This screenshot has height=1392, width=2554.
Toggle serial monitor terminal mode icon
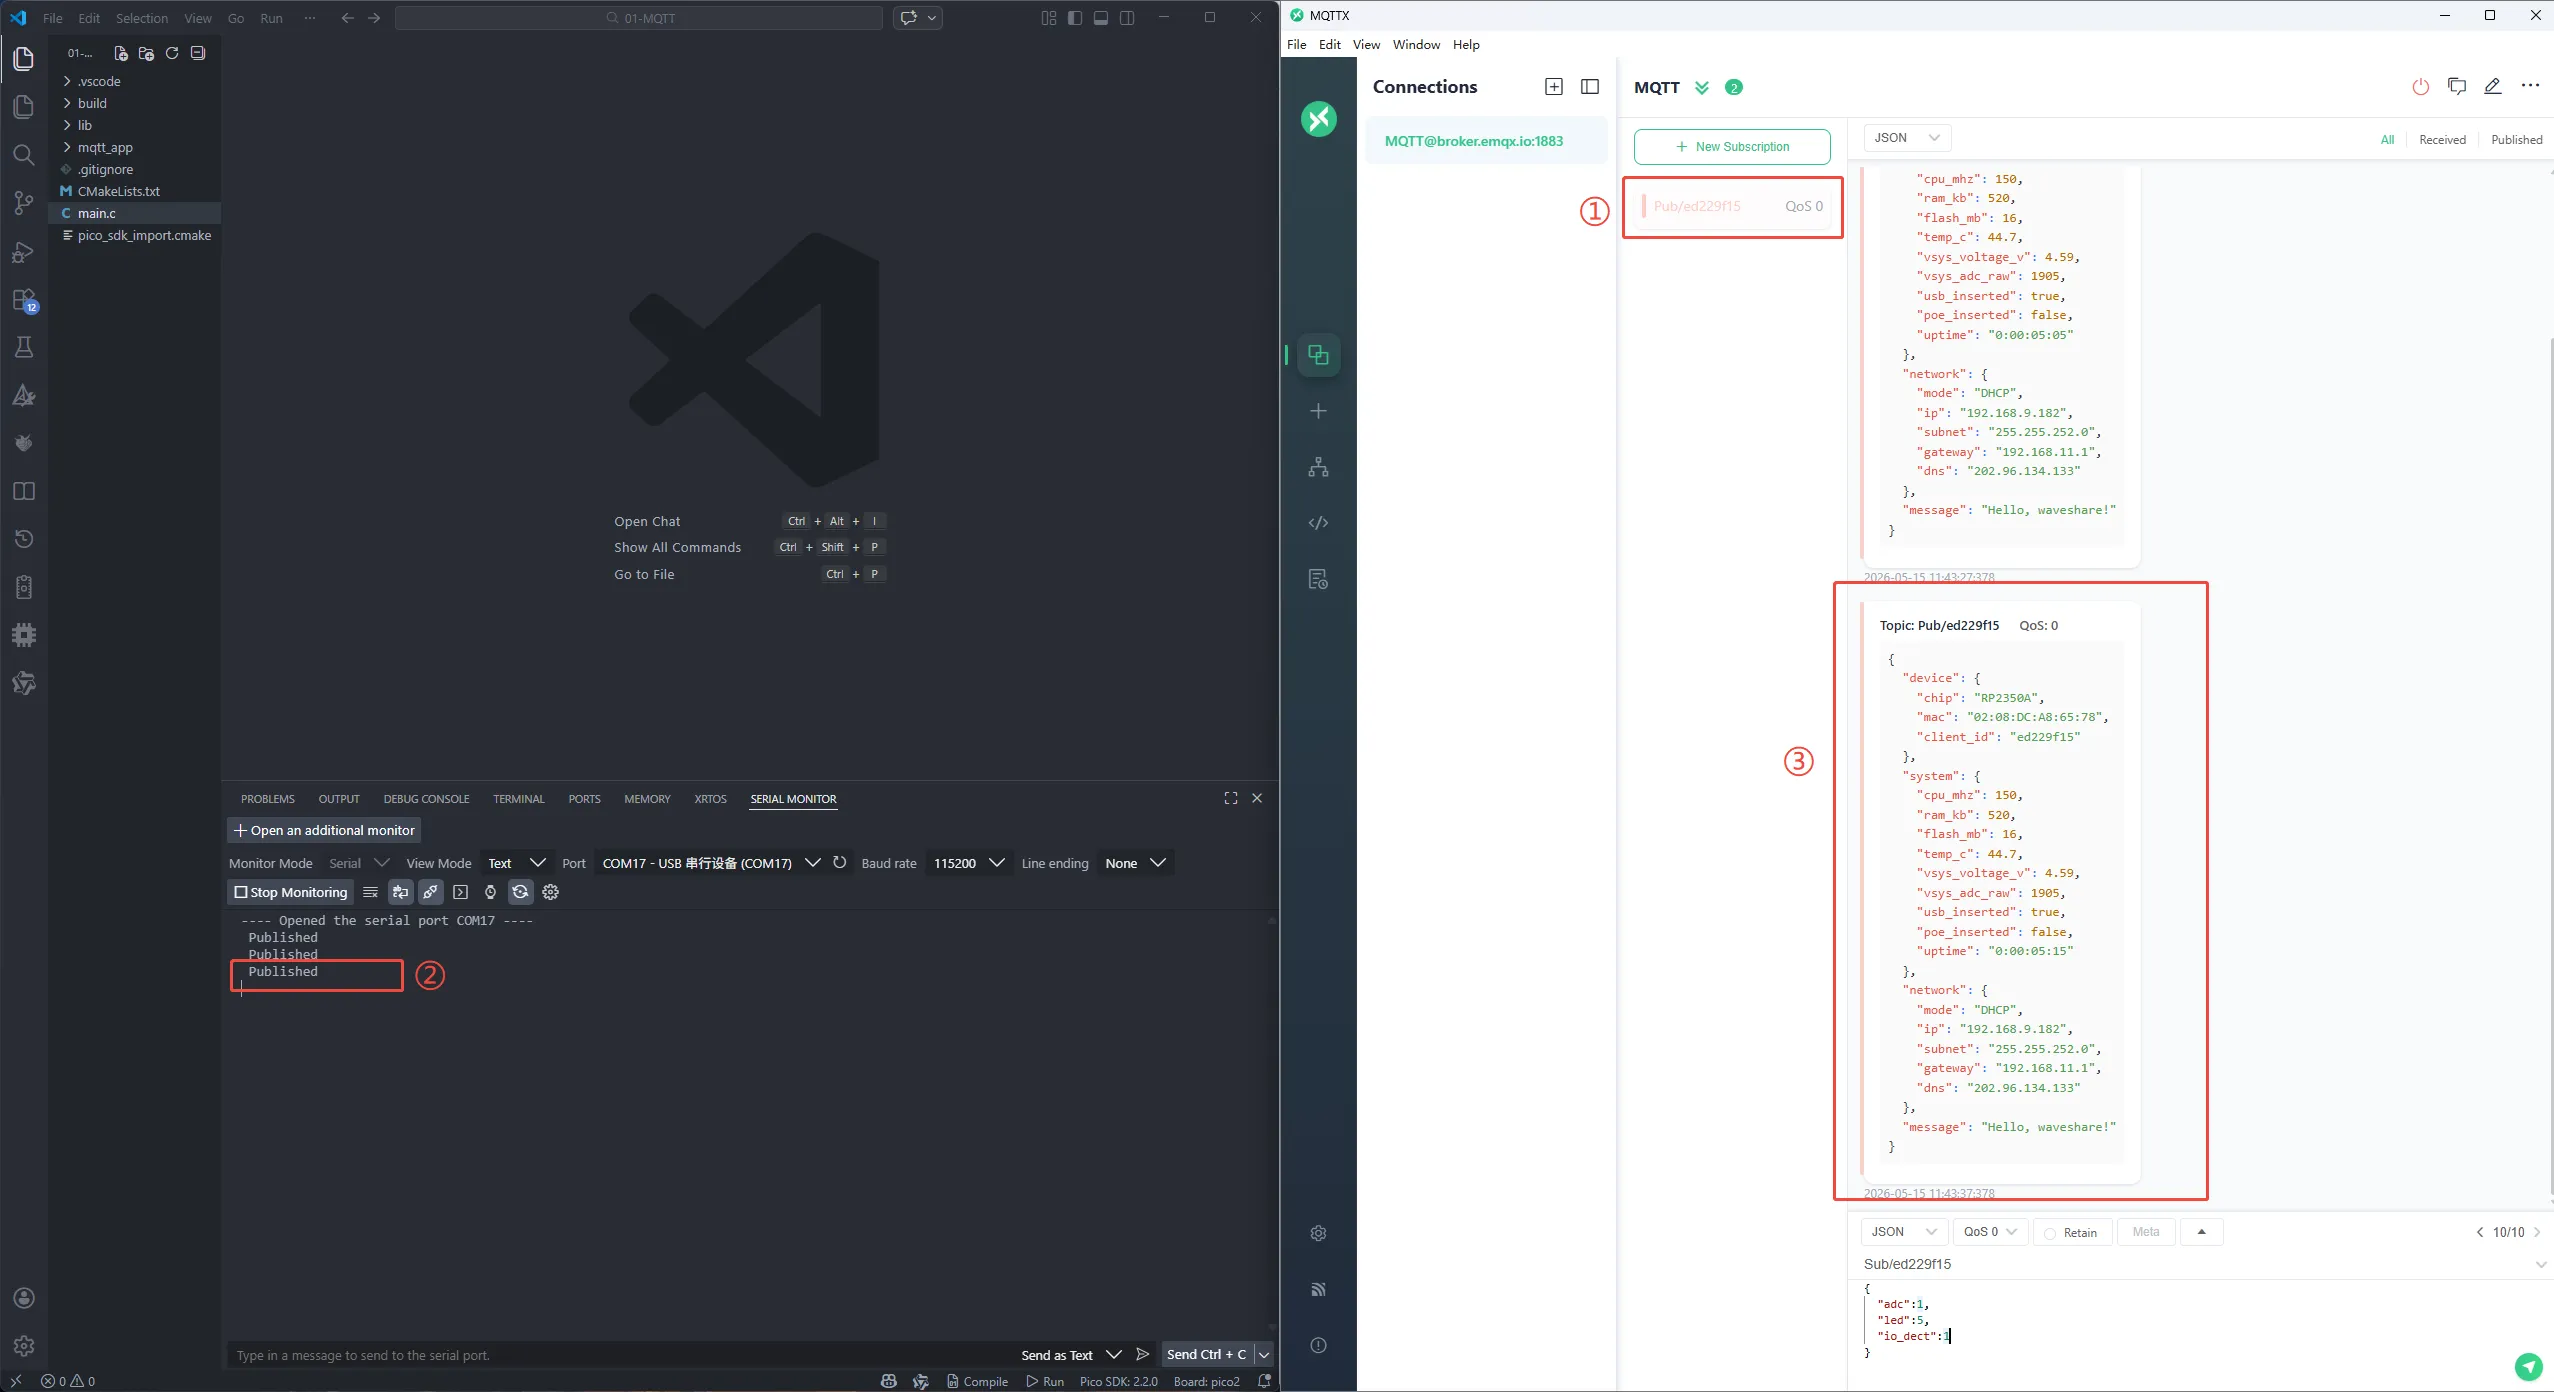click(x=460, y=892)
